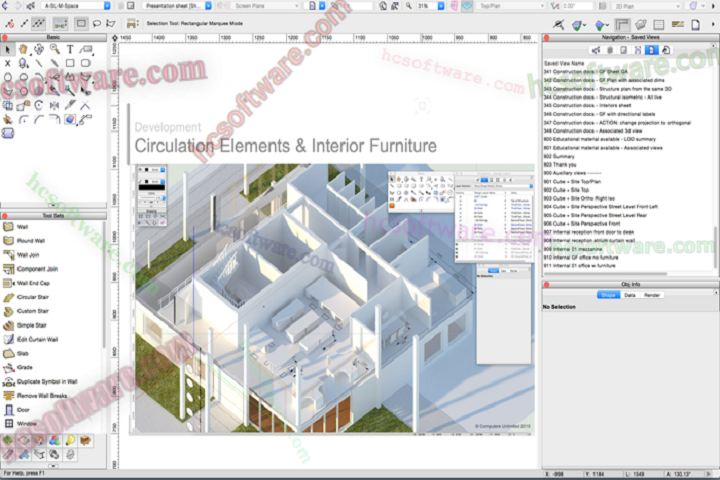Select saved view 803 Thank you
The image size is (720, 480).
560,164
